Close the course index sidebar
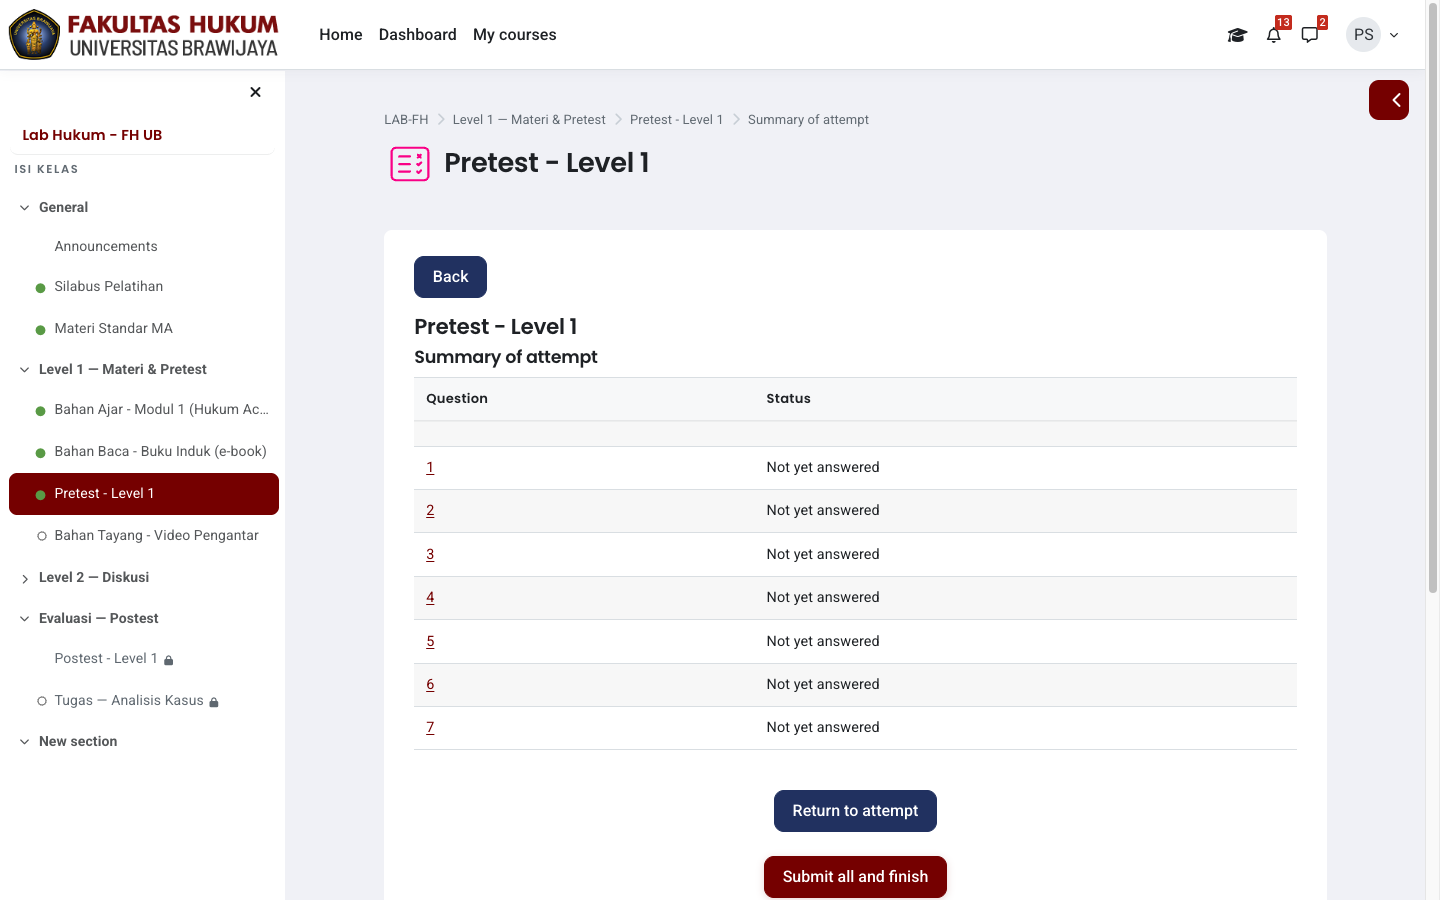This screenshot has width=1440, height=900. click(255, 92)
